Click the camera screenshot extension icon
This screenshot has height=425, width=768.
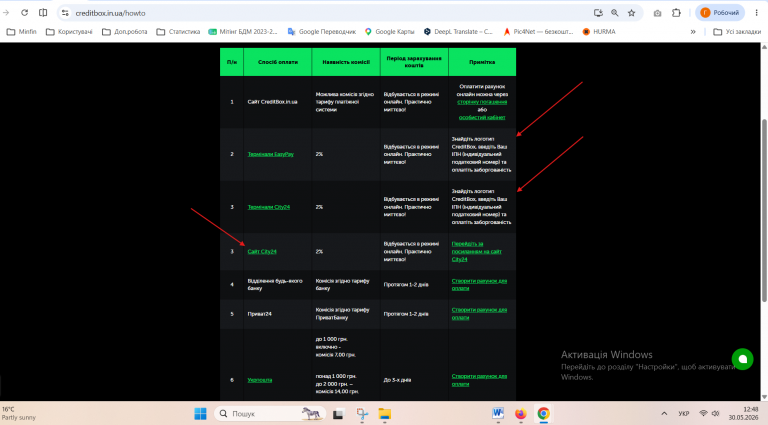point(657,13)
